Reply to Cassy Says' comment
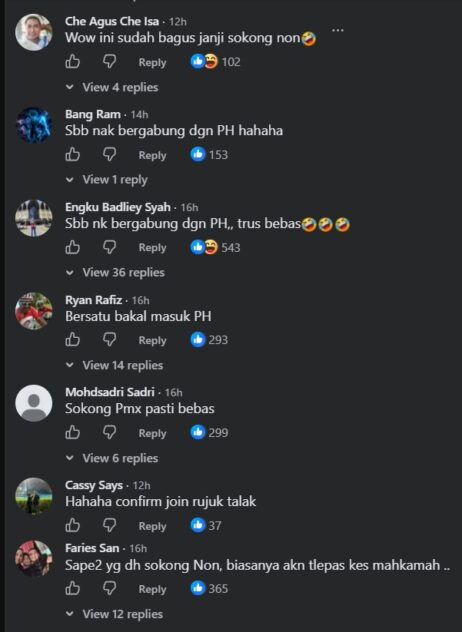This screenshot has width=462, height=632. pyautogui.click(x=152, y=526)
